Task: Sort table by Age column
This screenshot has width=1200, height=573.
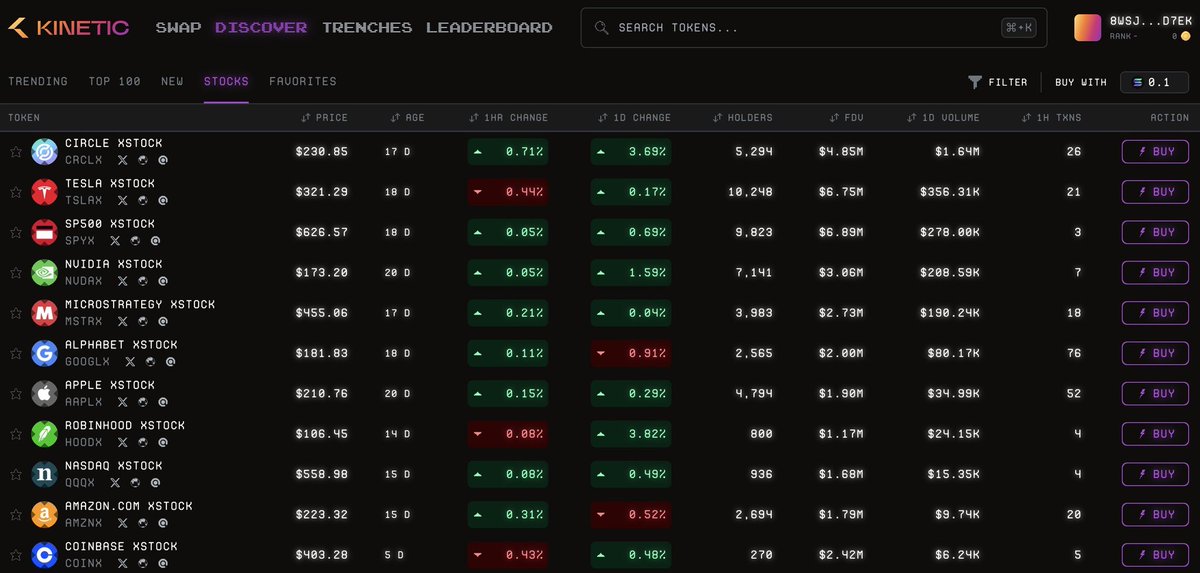Action: point(407,118)
